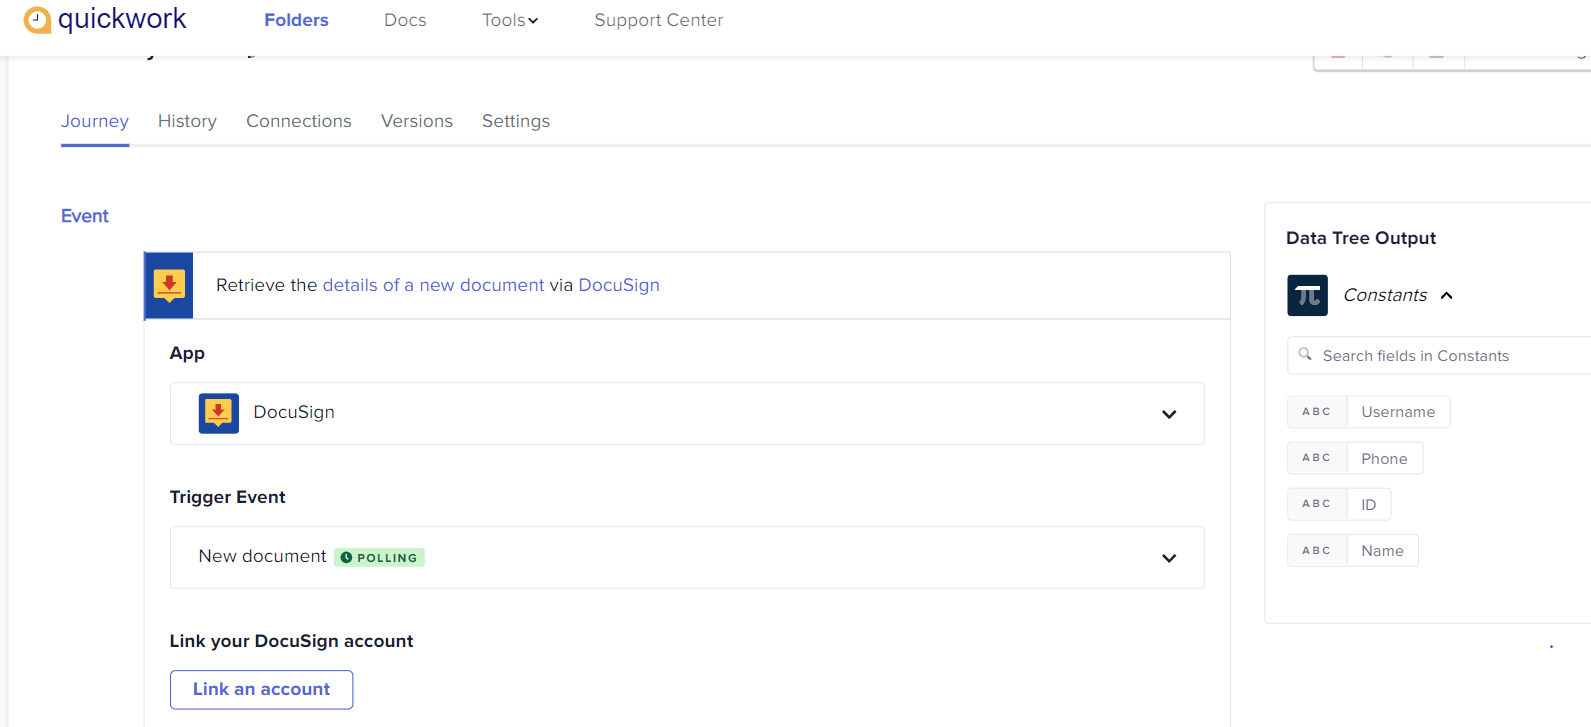Image resolution: width=1591 pixels, height=727 pixels.
Task: Click the ABC type icon beside Phone
Action: click(1317, 458)
